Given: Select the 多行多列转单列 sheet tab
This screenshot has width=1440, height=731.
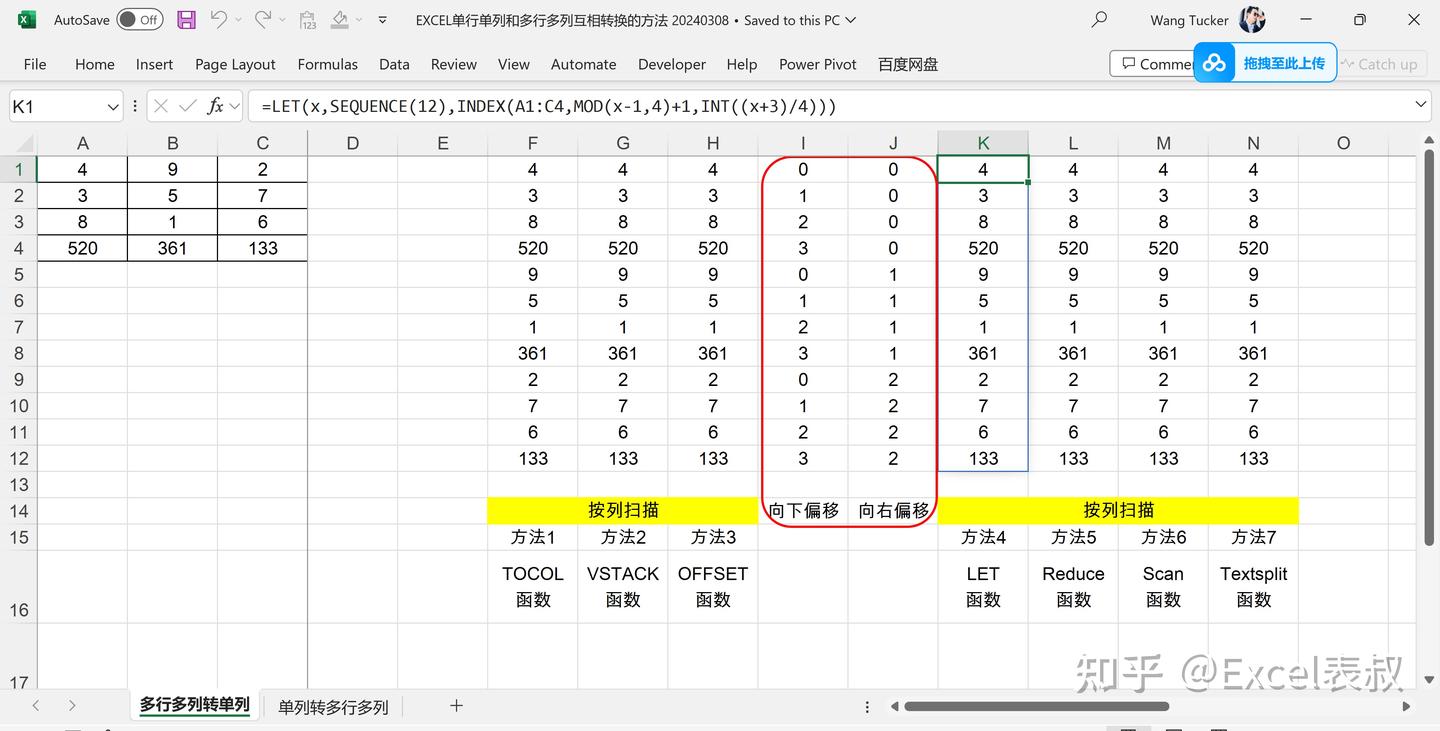Looking at the screenshot, I should [x=195, y=705].
